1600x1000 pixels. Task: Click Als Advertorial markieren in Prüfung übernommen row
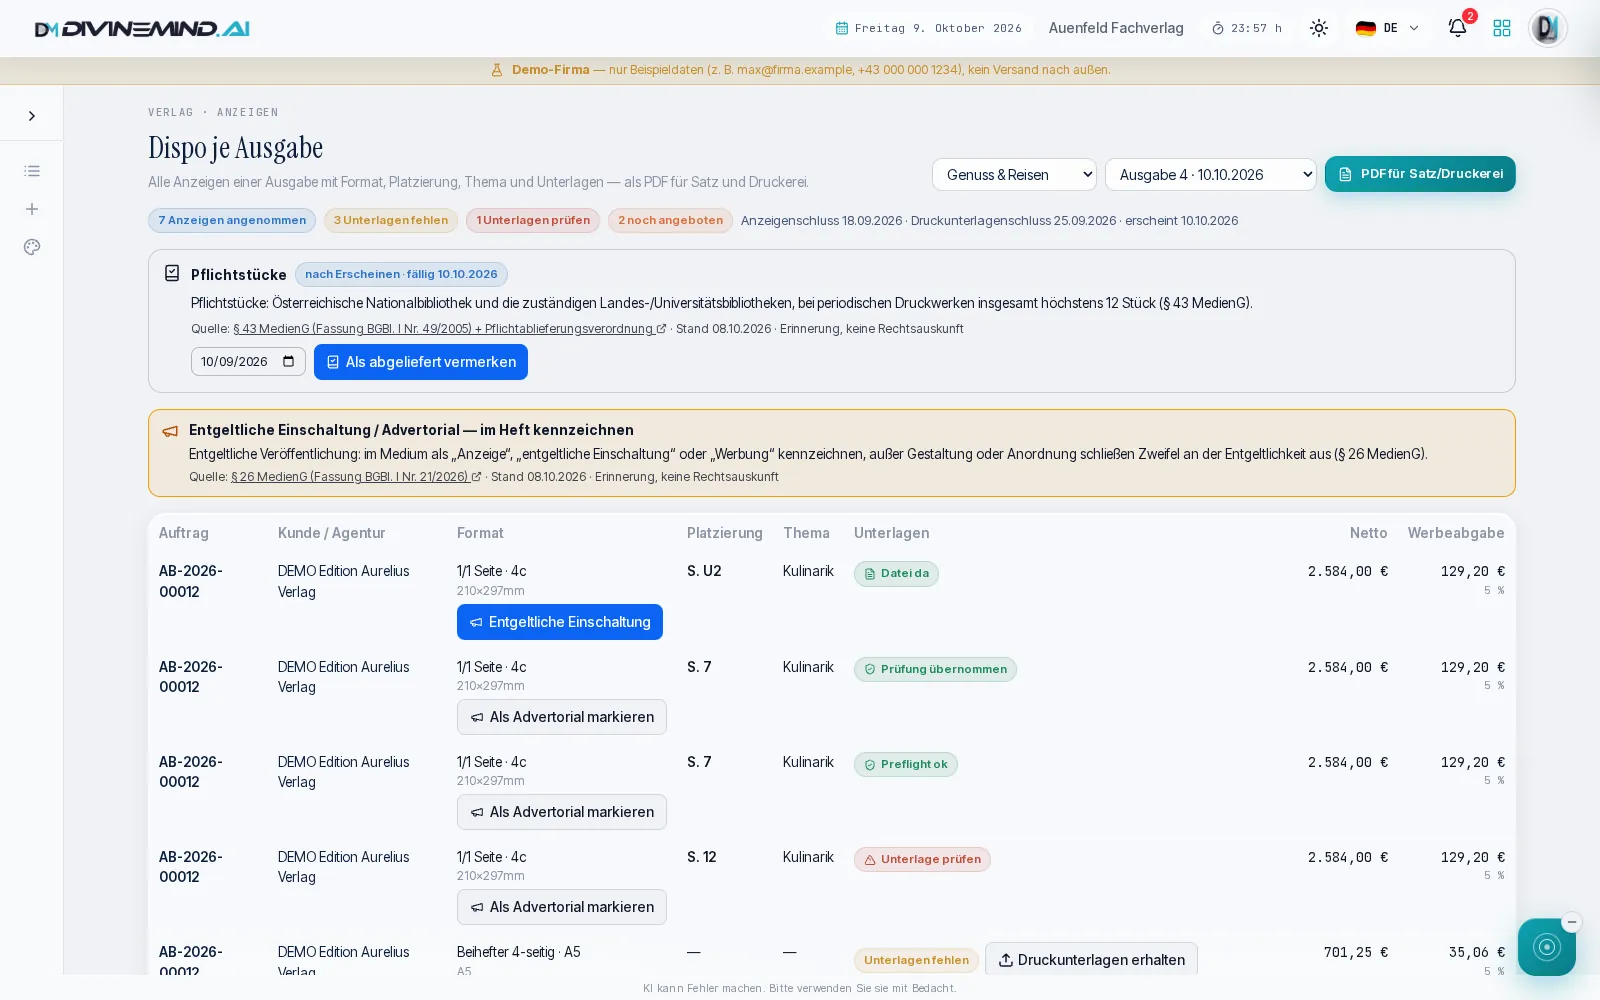click(562, 717)
